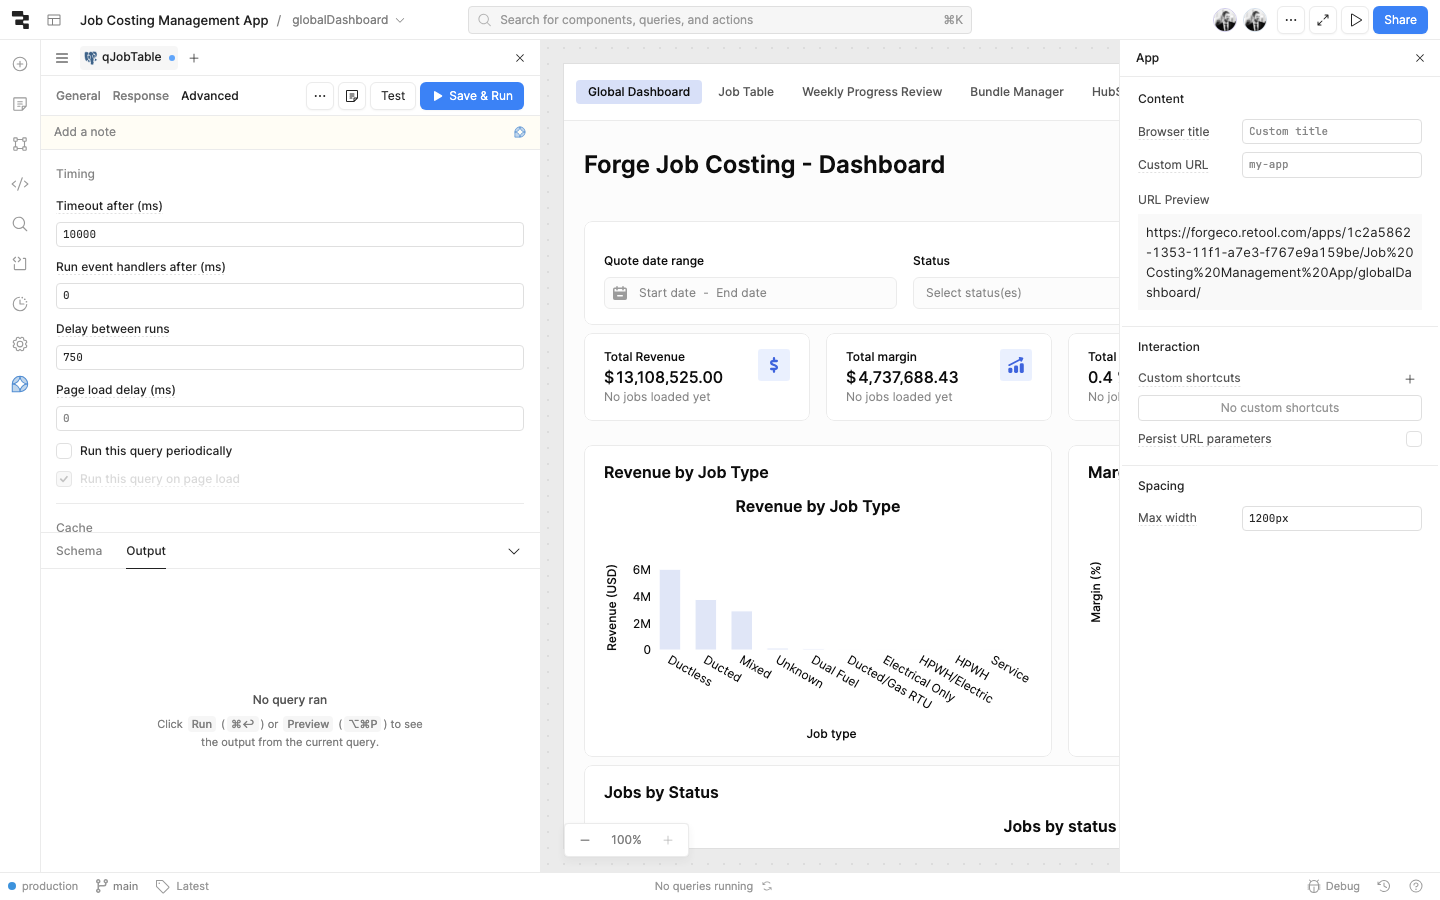Image resolution: width=1440 pixels, height=900 pixels.
Task: Add a custom shortcut with plus icon
Action: (x=1410, y=379)
